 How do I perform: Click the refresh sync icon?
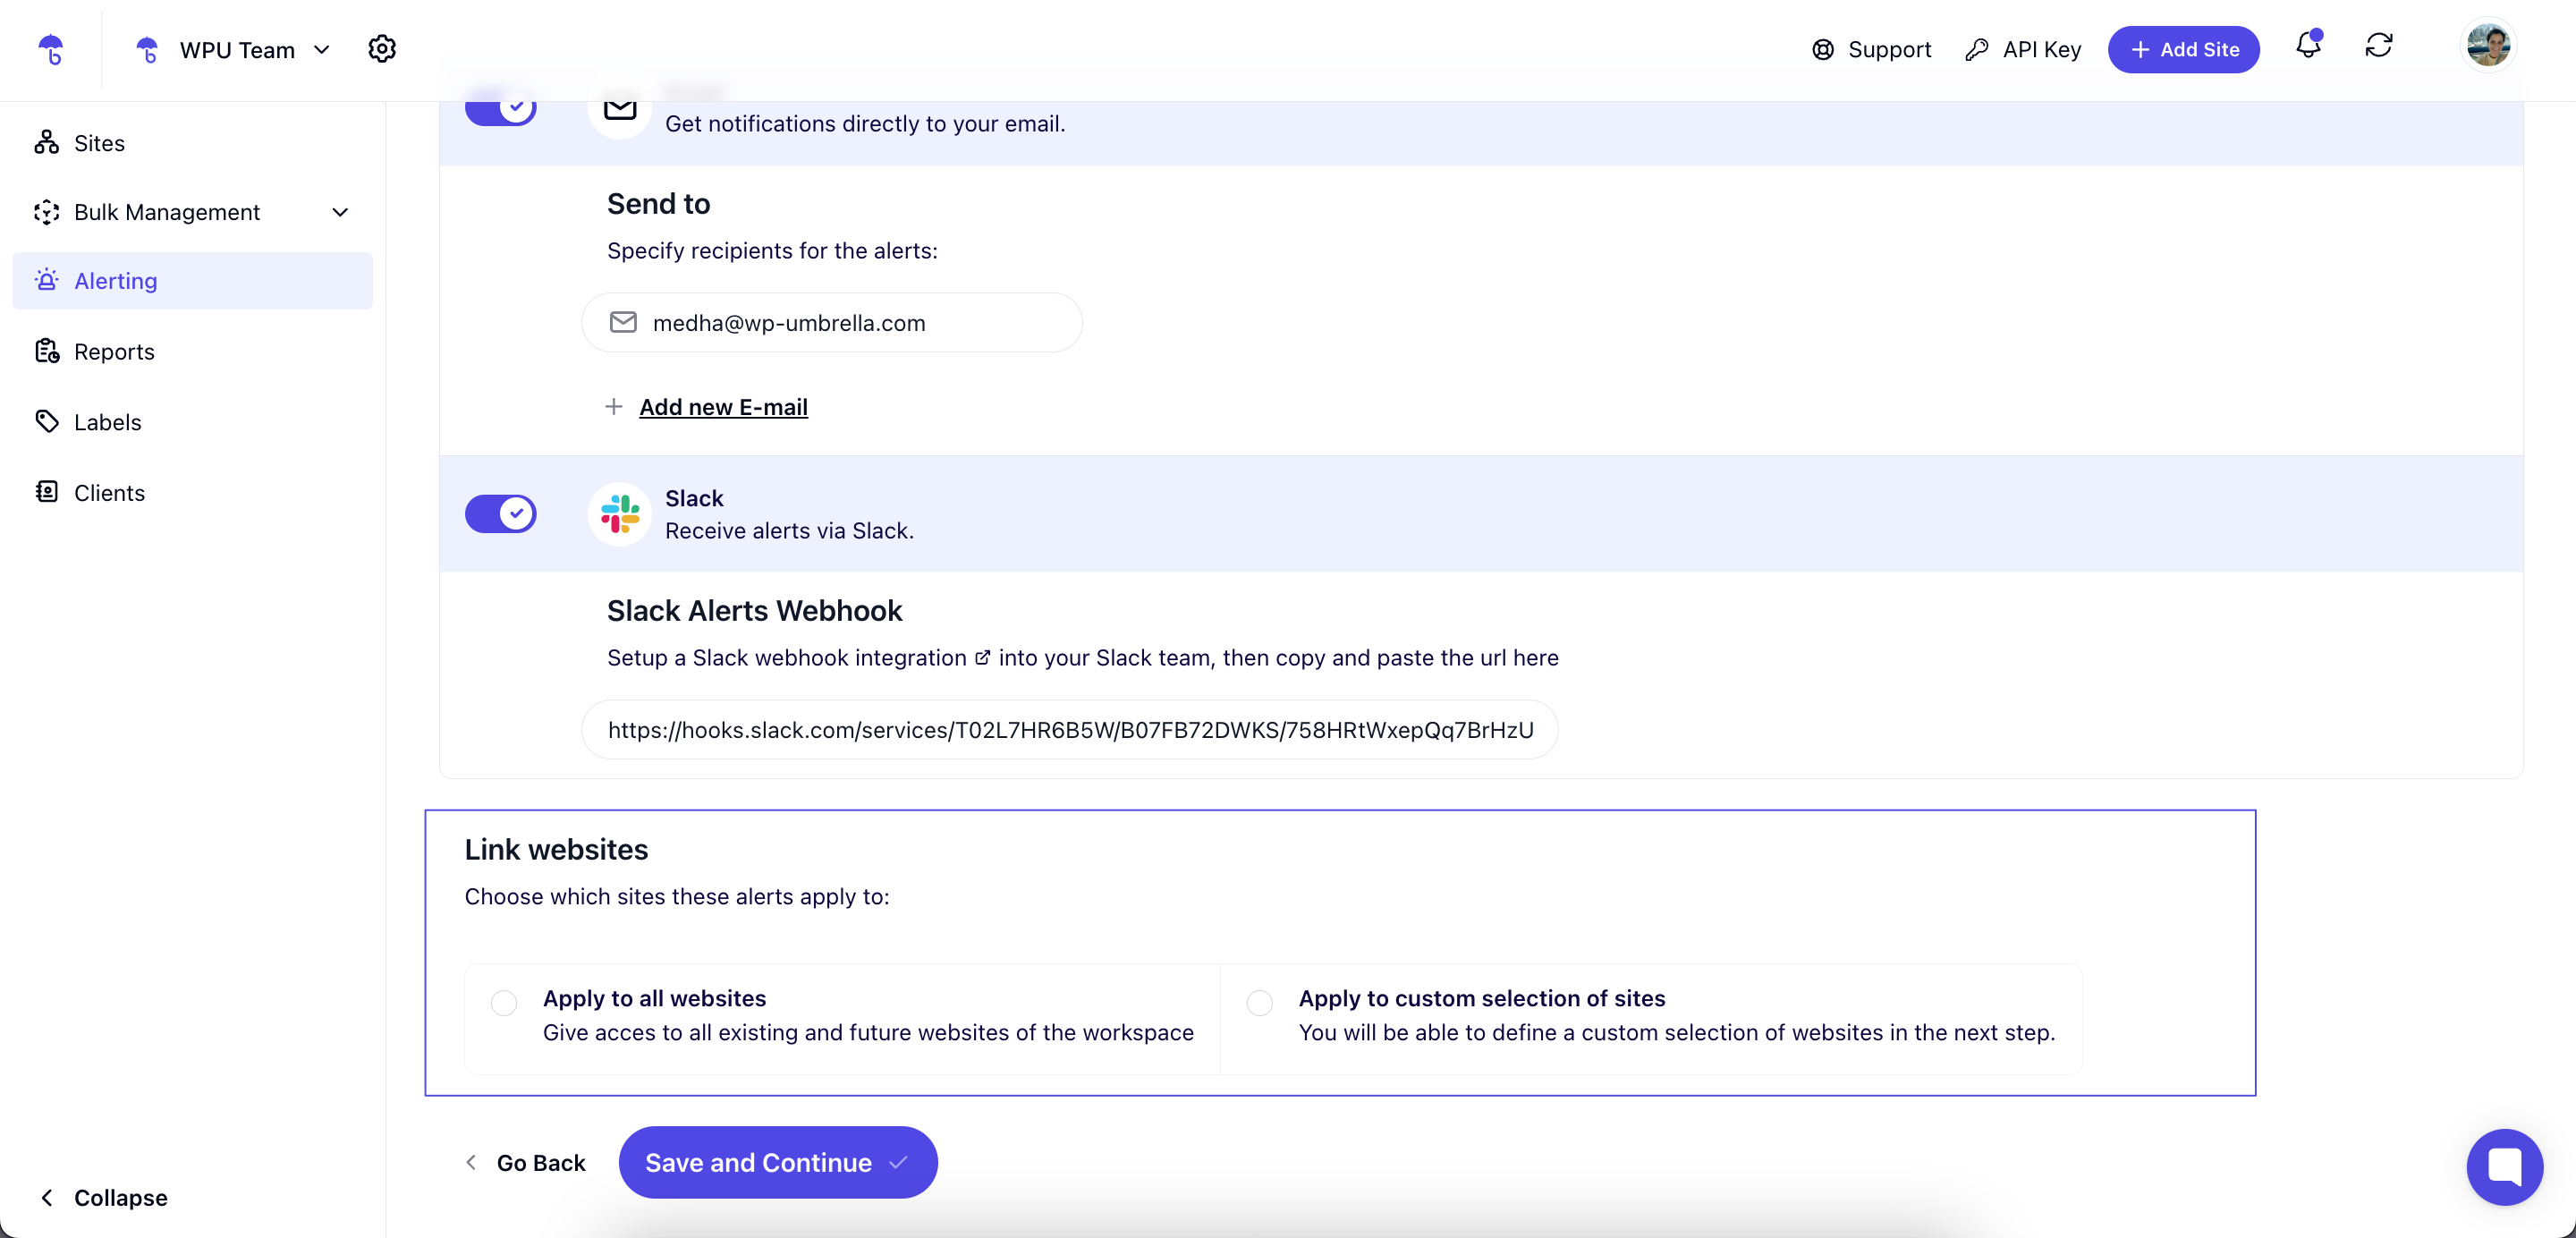click(2379, 45)
